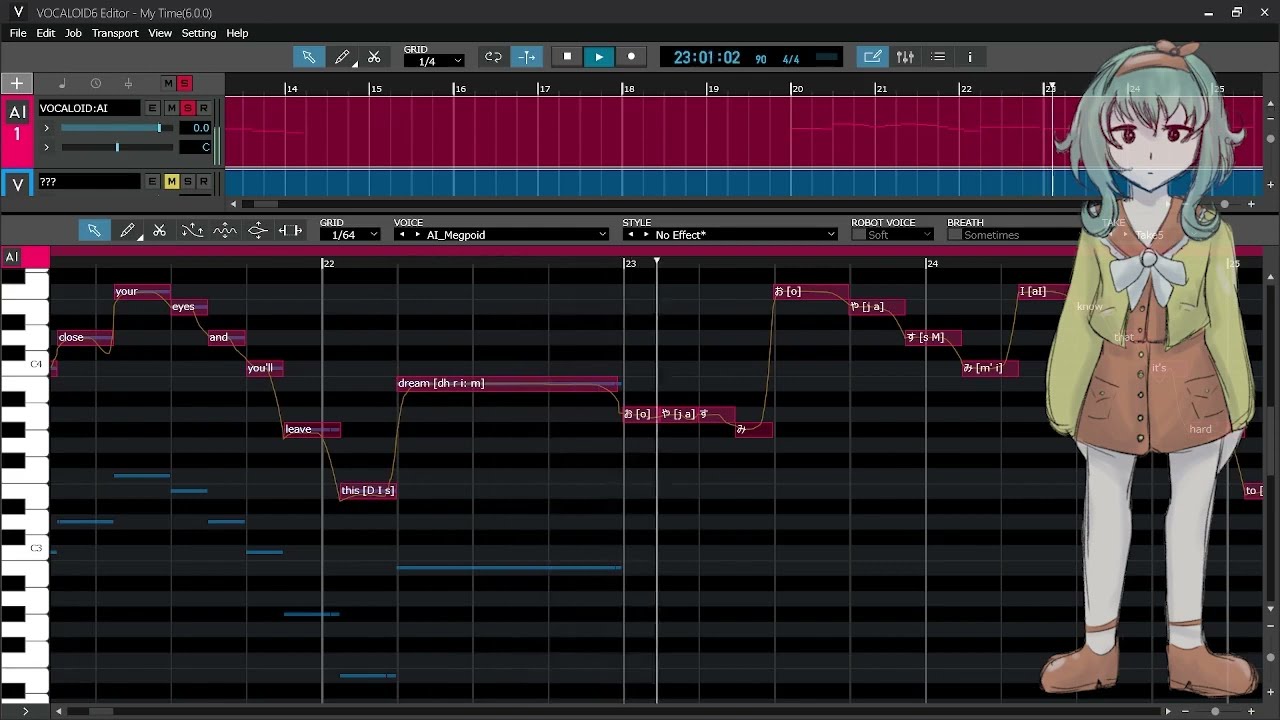This screenshot has height=720, width=1280.
Task: Toggle auto-scroll follow playhead button
Action: coord(527,57)
